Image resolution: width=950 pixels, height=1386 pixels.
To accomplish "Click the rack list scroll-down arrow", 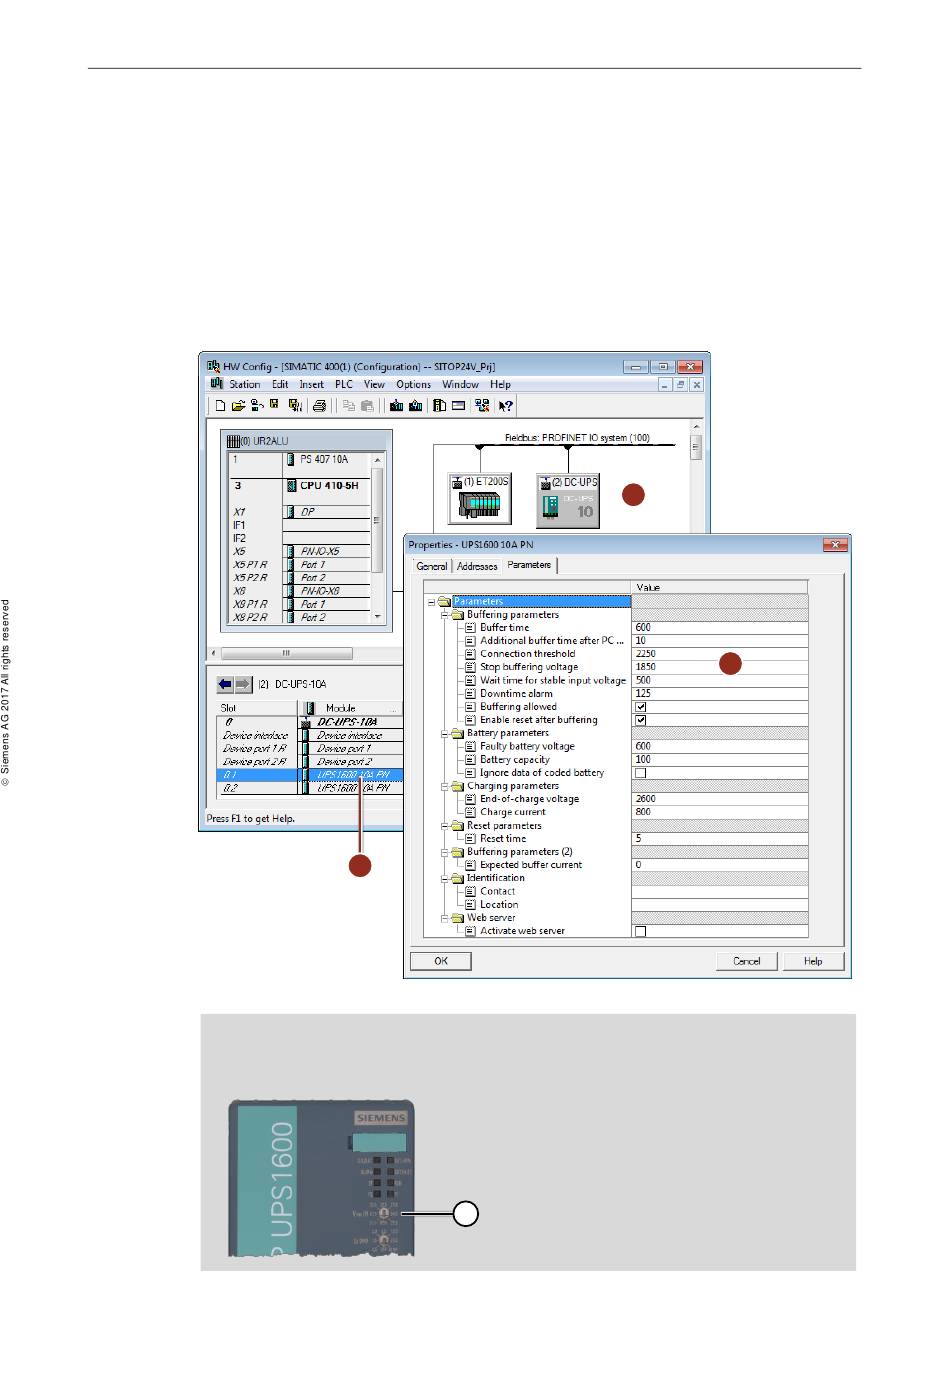I will click(378, 618).
